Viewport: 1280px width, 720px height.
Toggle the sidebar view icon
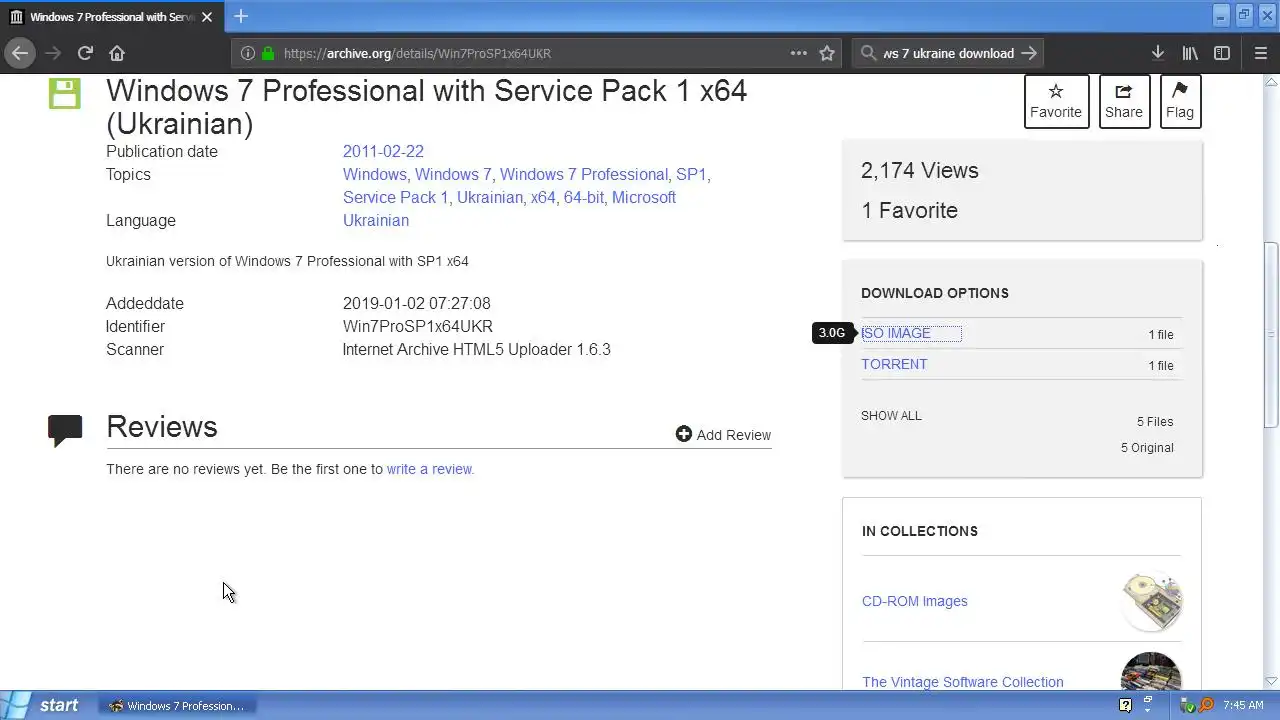coord(1221,53)
